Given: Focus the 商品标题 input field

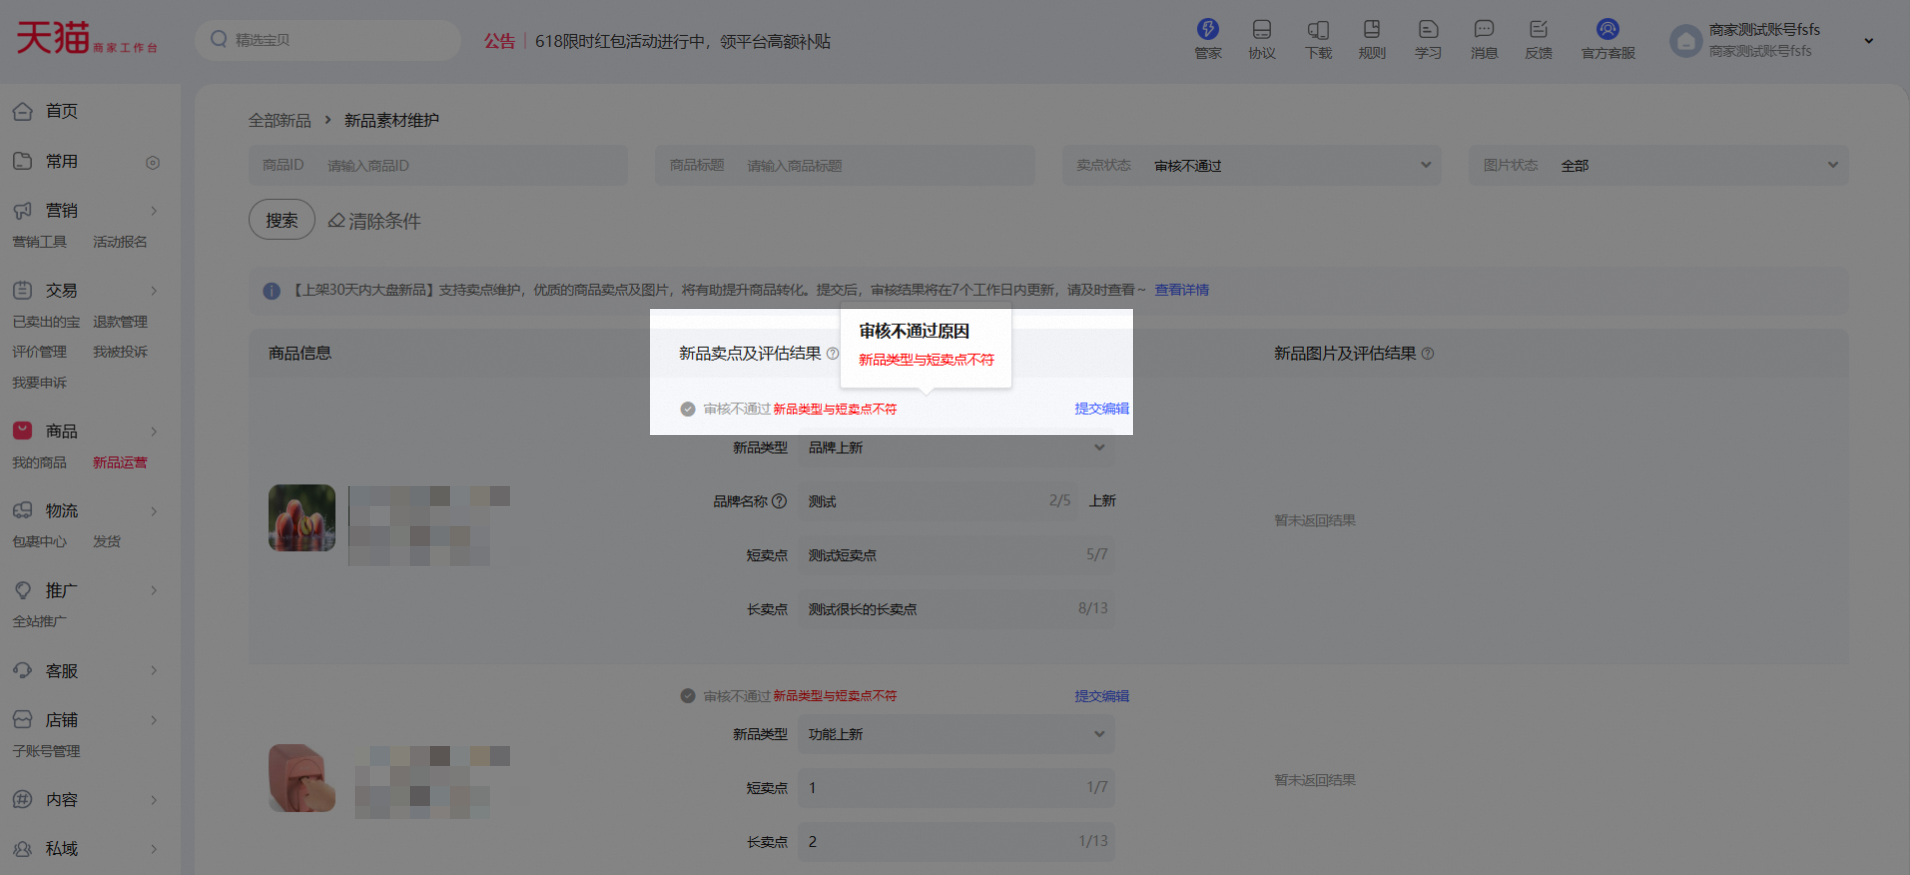Looking at the screenshot, I should 845,165.
